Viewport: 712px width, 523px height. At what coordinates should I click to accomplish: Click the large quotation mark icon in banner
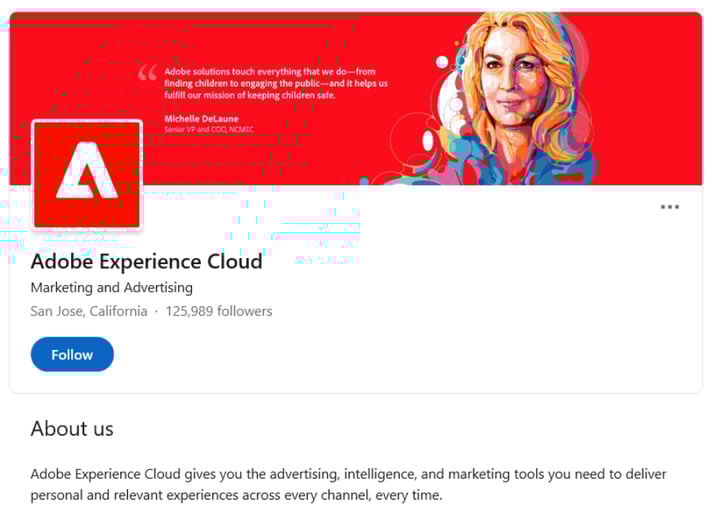(x=148, y=73)
